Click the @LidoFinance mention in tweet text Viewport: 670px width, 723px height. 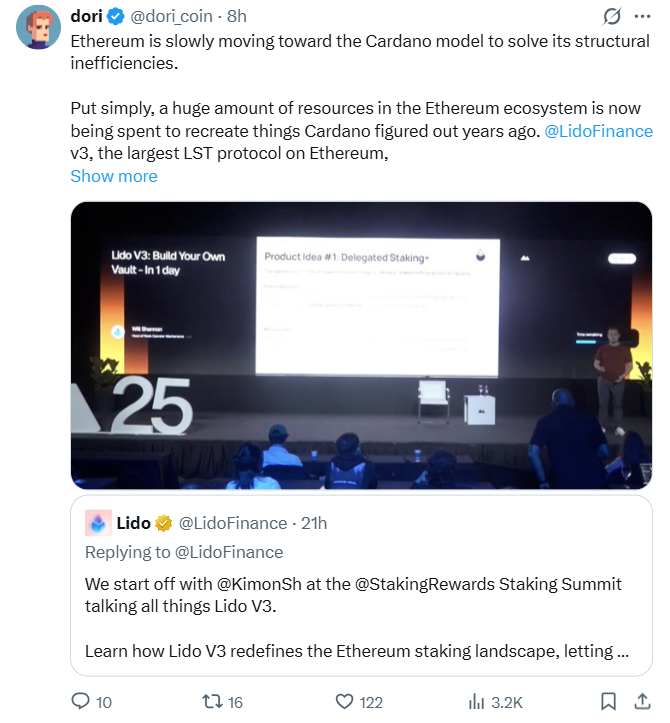[598, 131]
